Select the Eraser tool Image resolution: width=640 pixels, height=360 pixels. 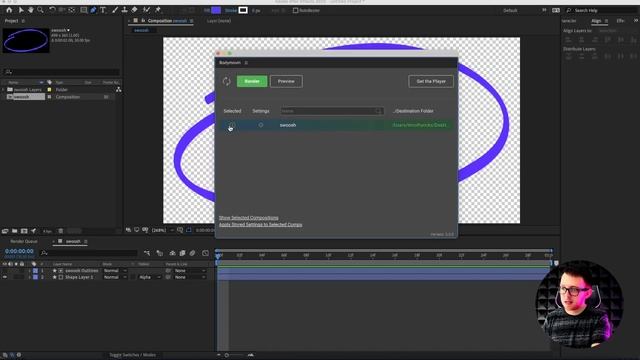134,10
